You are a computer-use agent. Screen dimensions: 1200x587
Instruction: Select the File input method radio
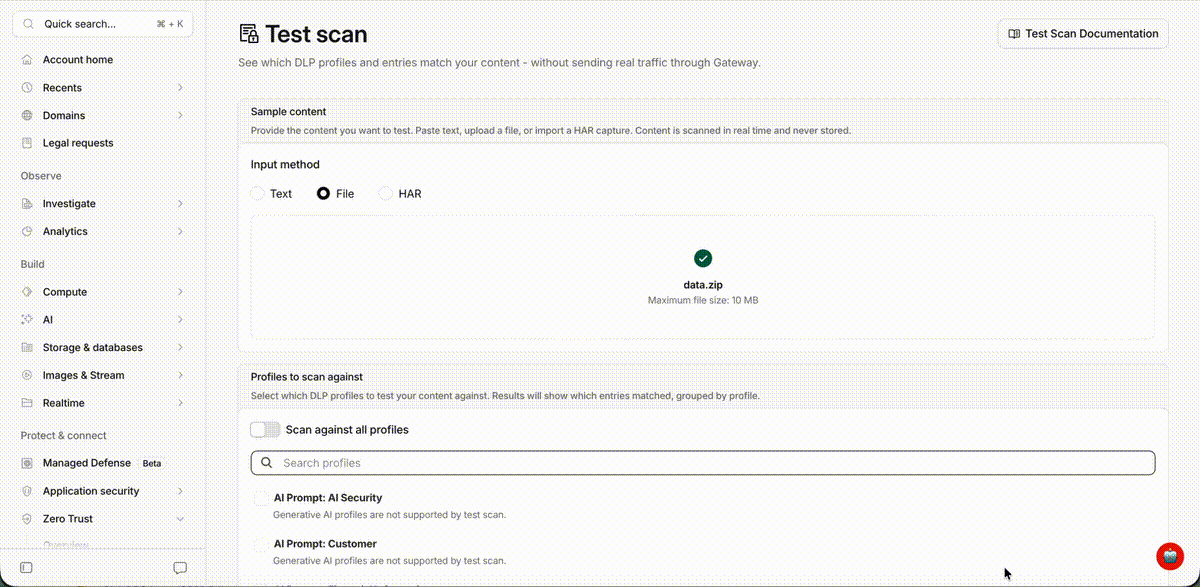tap(323, 194)
